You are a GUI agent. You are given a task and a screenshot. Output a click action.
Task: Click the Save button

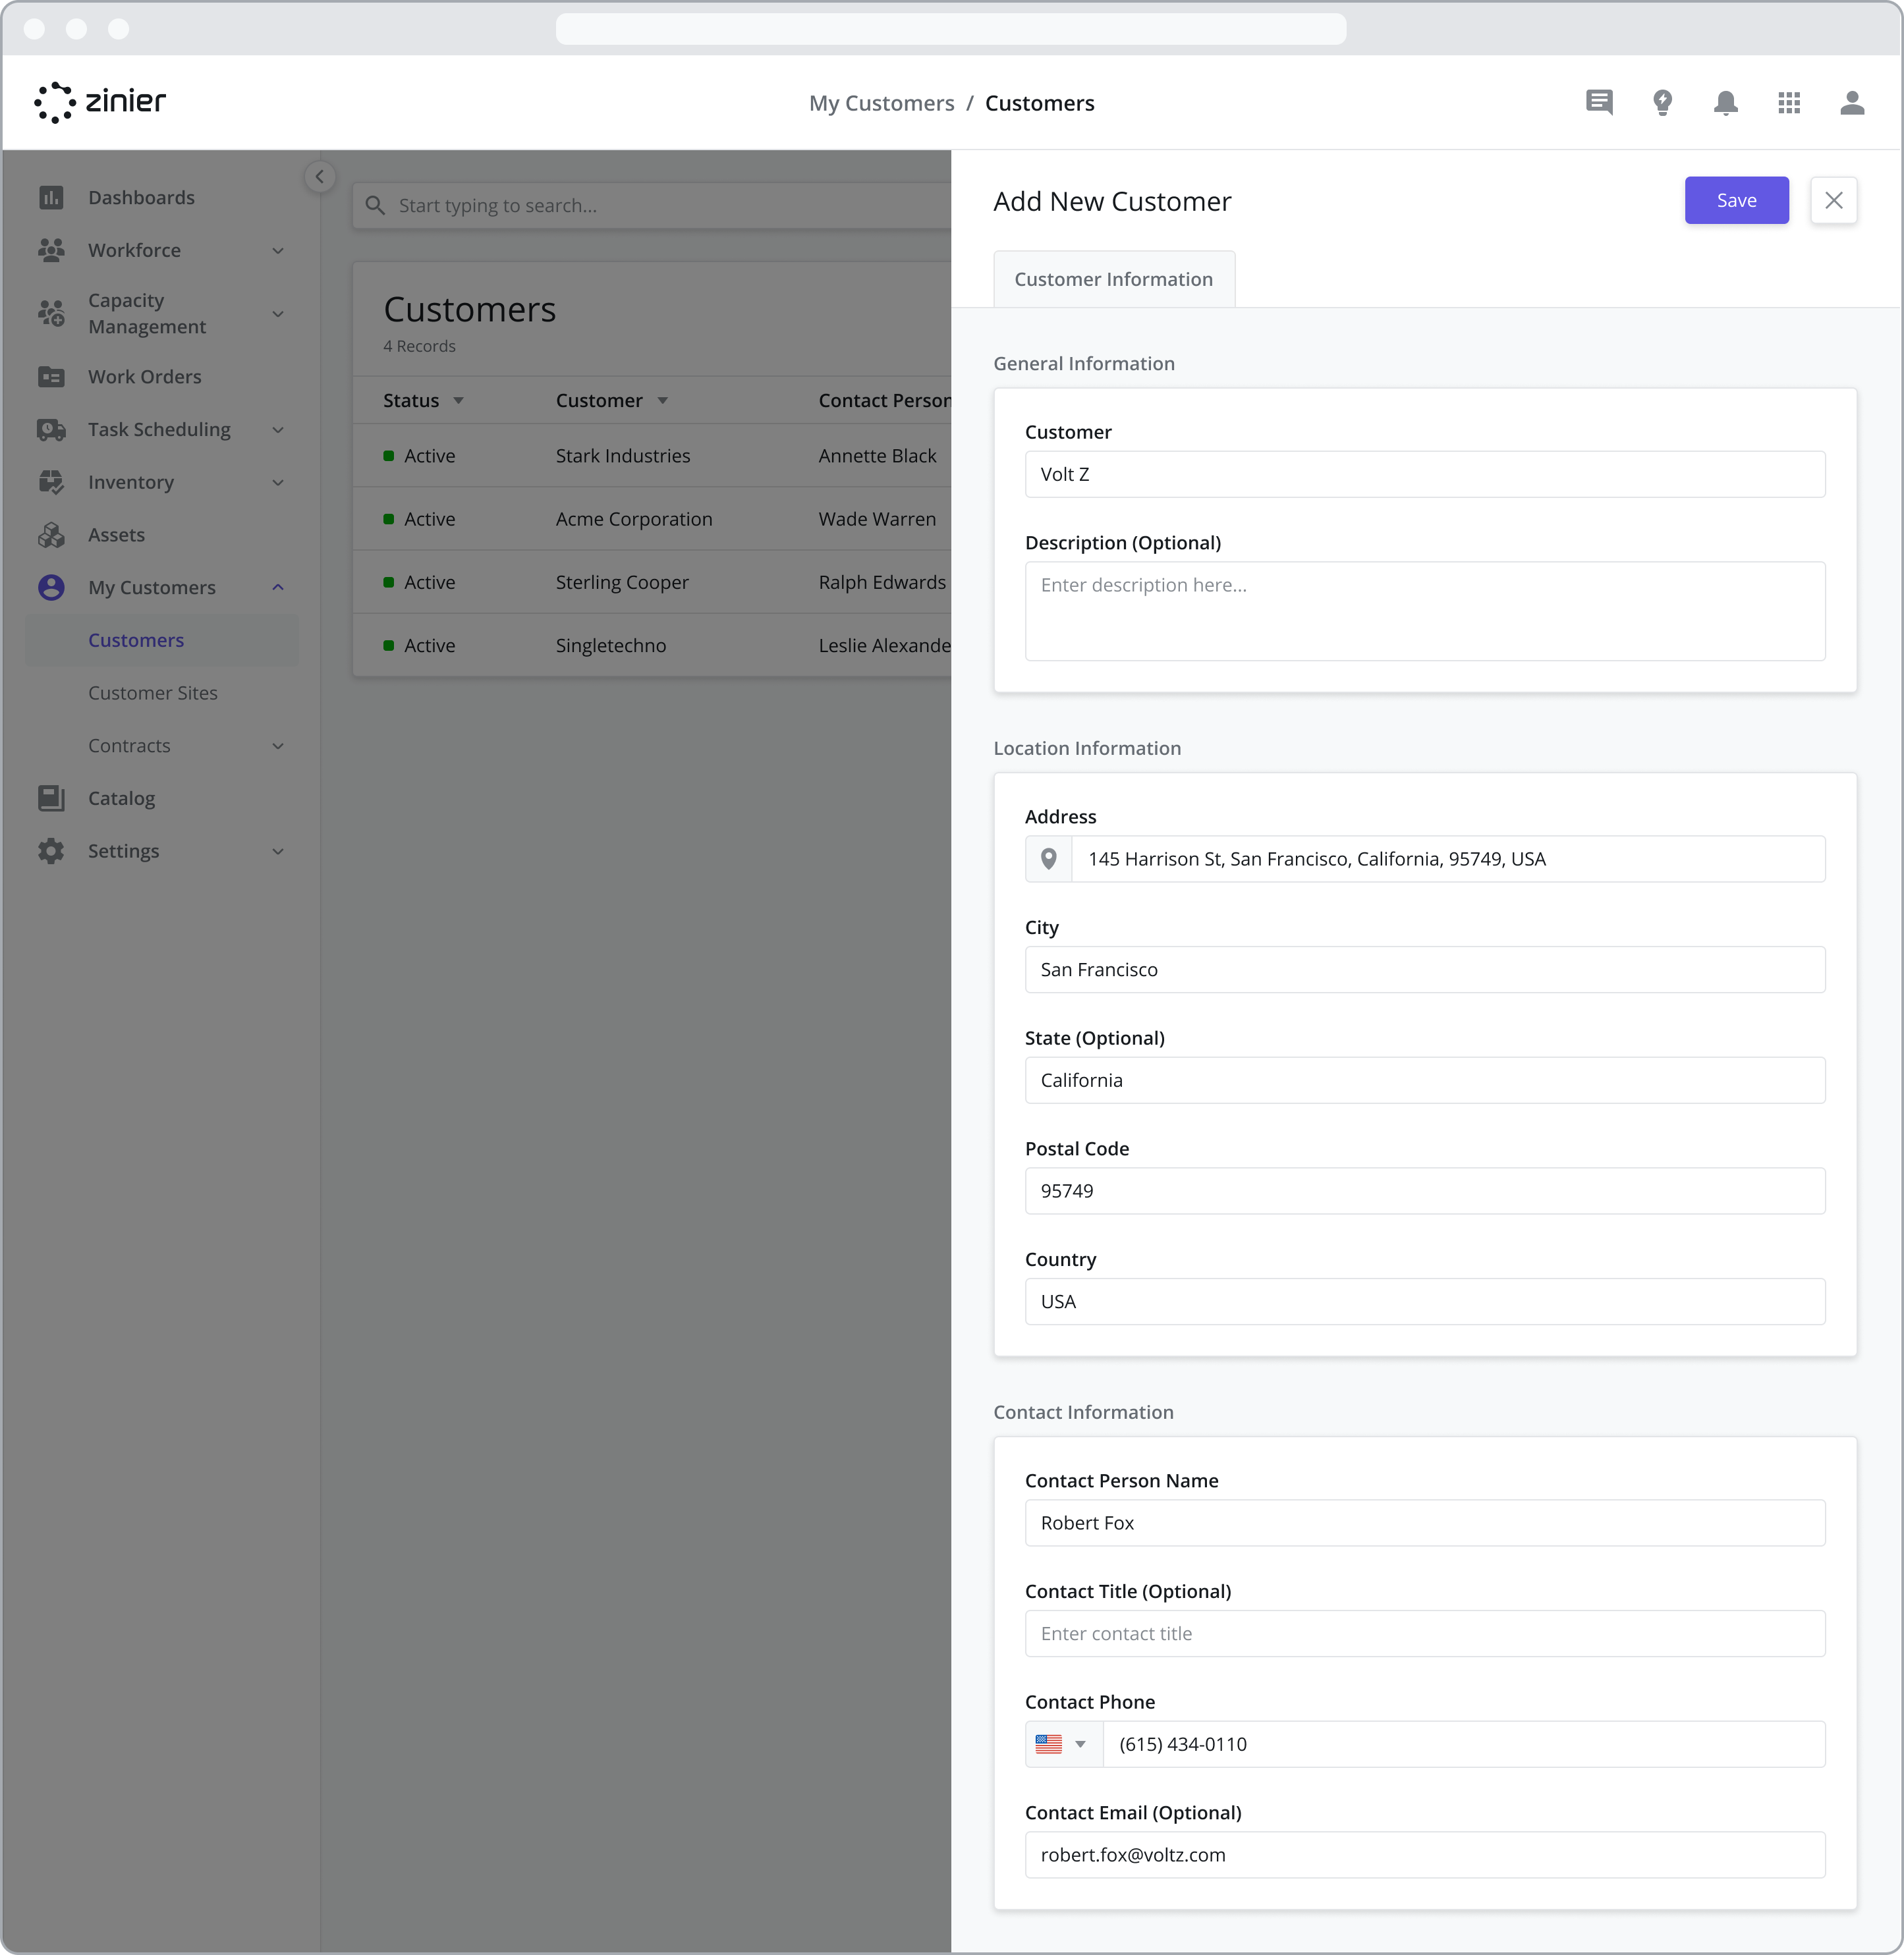coord(1736,200)
